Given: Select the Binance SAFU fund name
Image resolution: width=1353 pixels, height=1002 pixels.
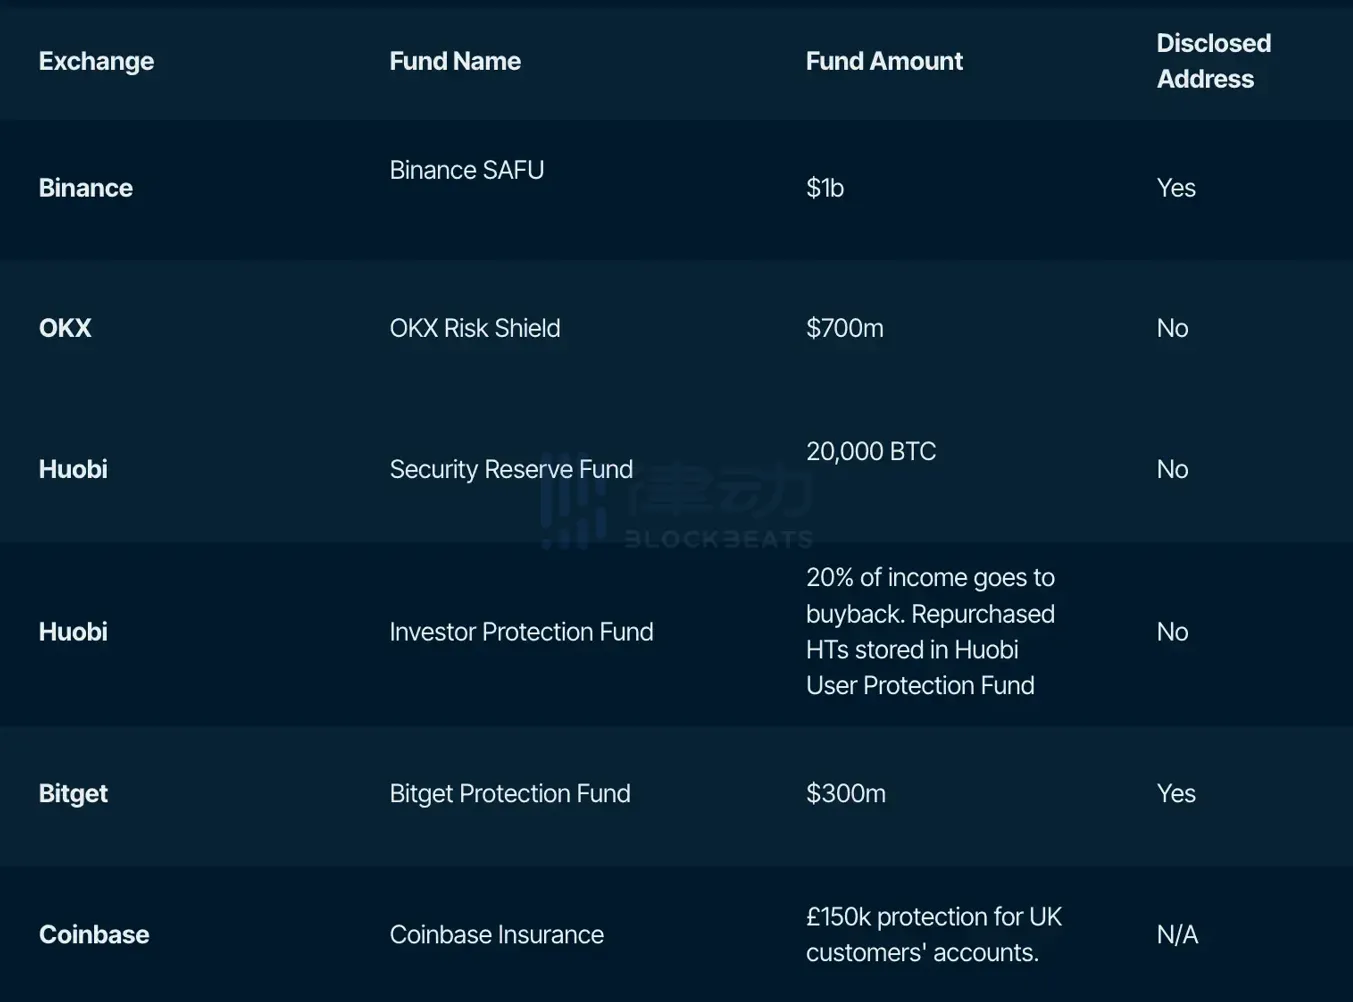Looking at the screenshot, I should tap(467, 170).
